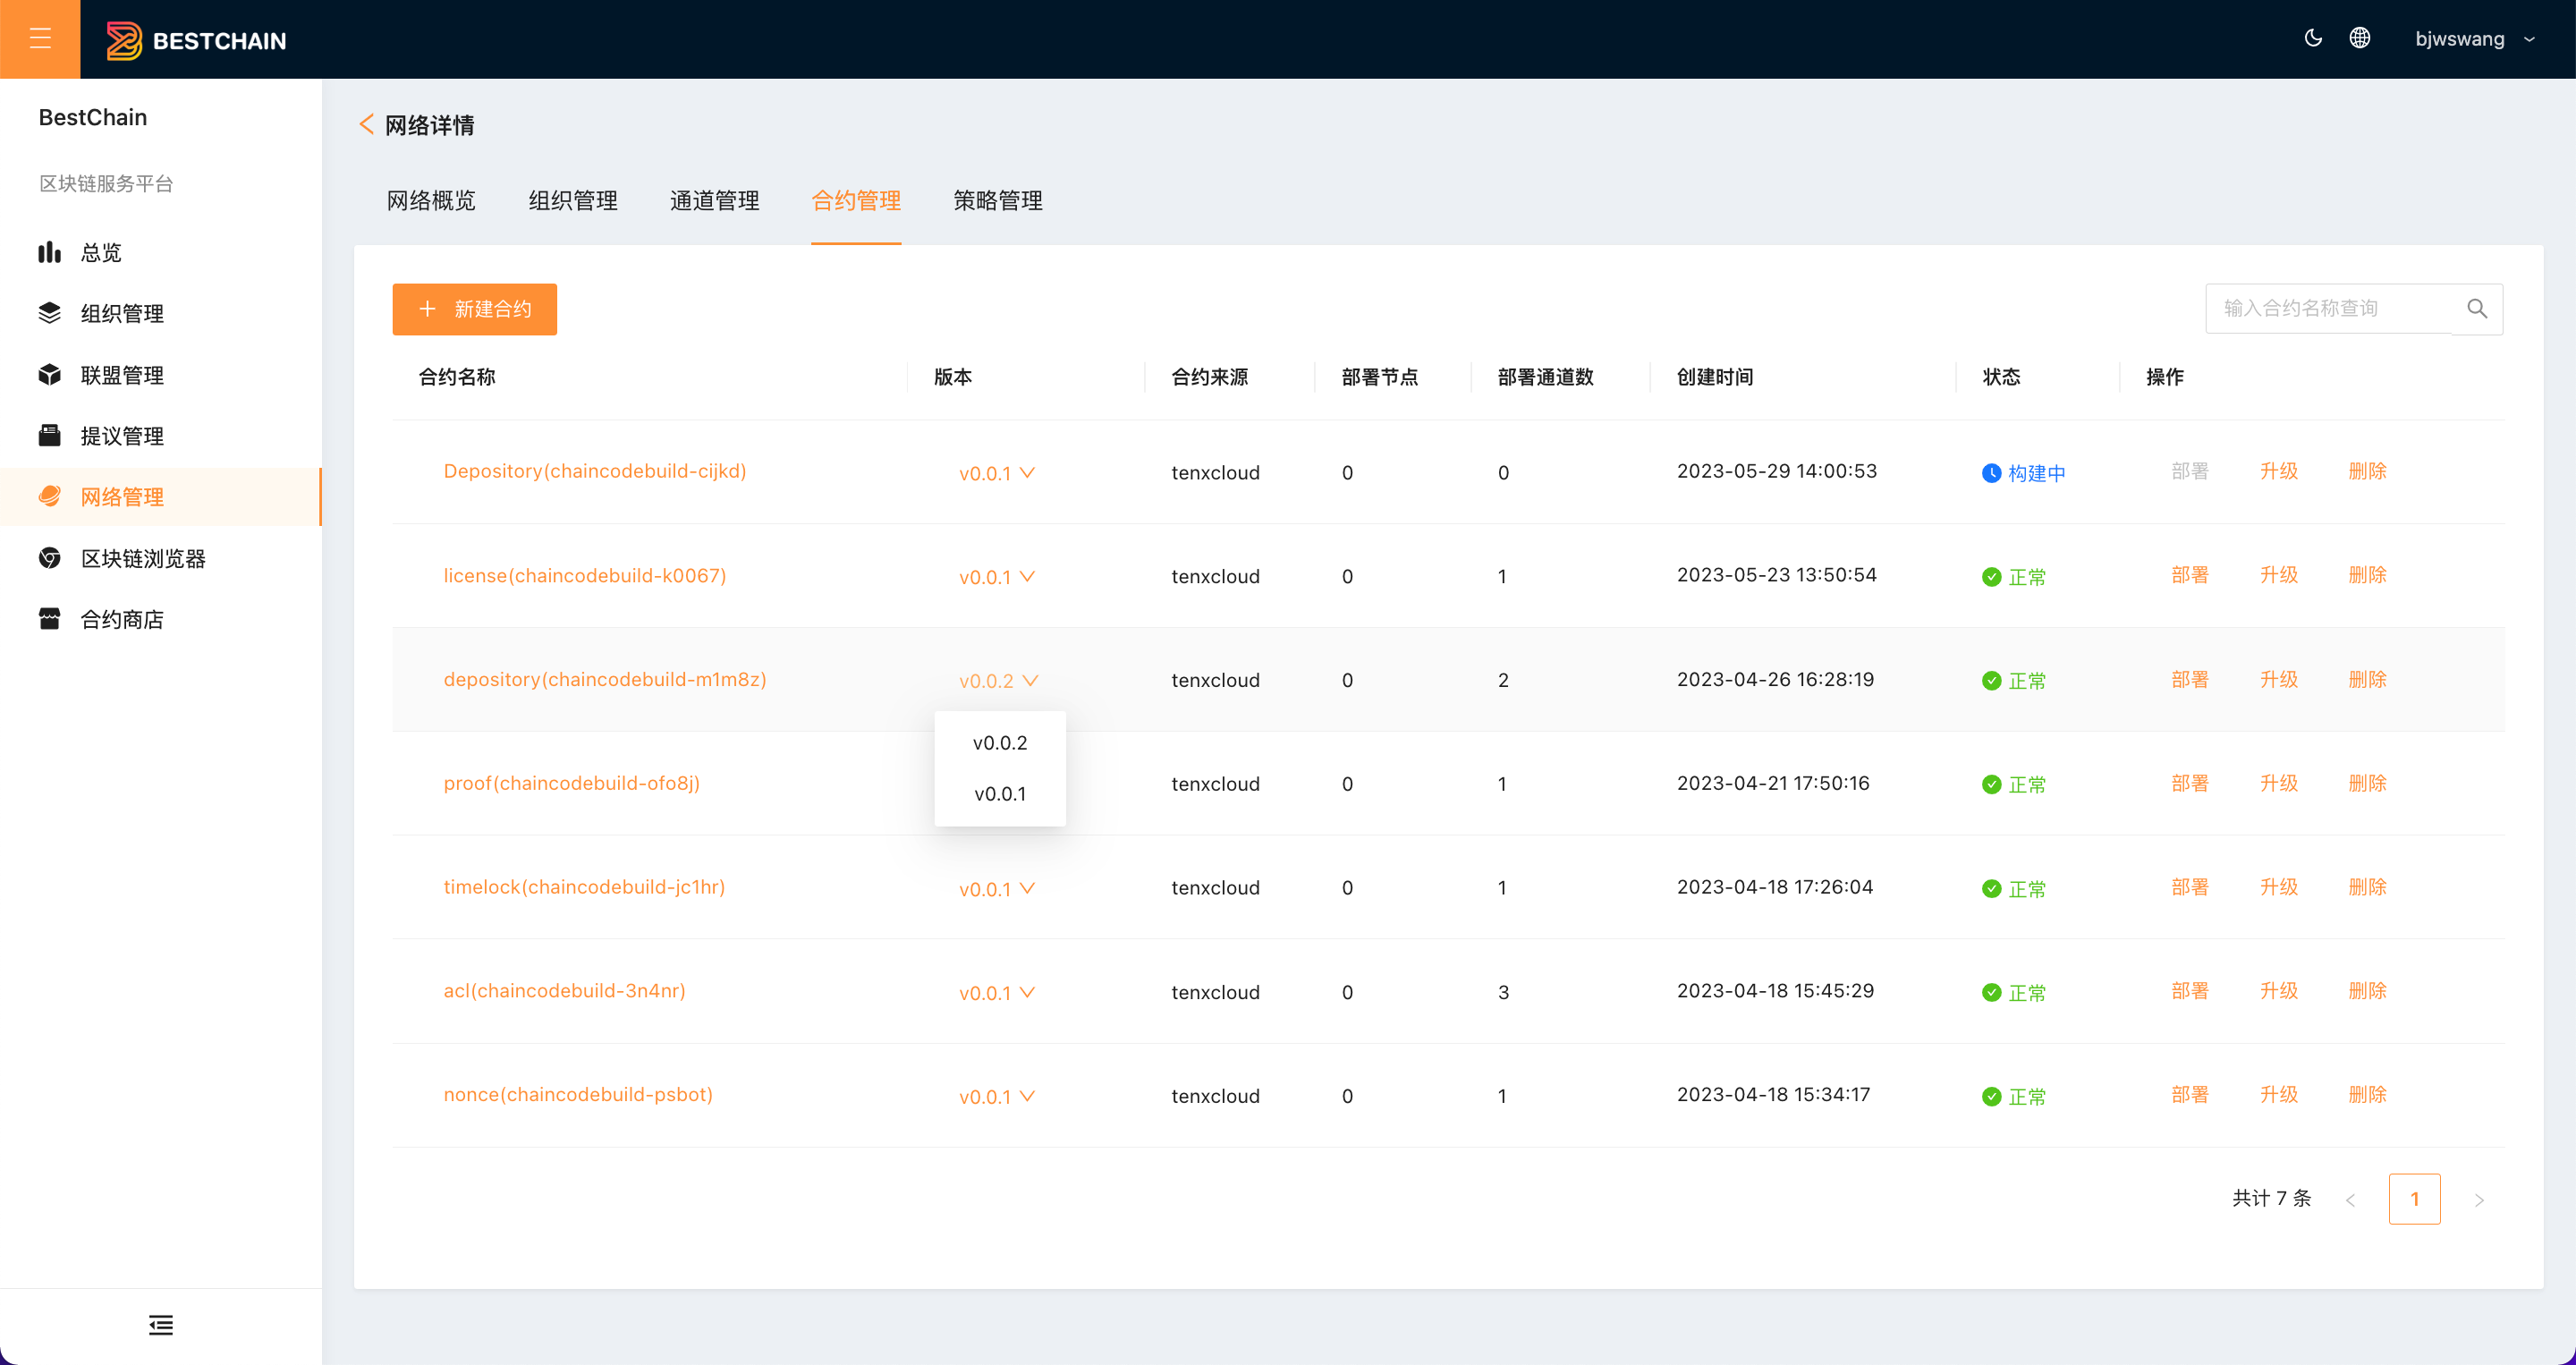
Task: Click the next page arrow
Action: (x=2479, y=1200)
